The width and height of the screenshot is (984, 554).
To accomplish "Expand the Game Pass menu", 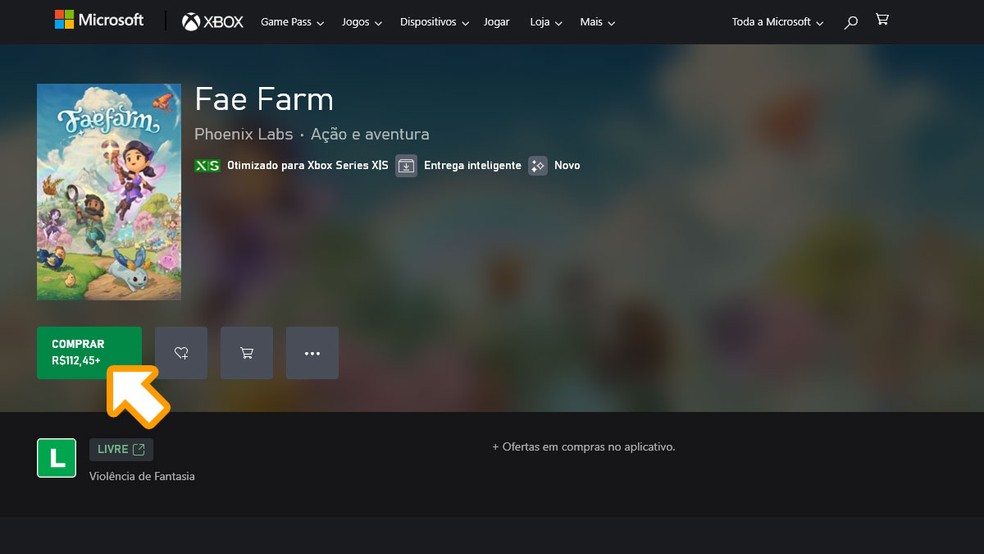I will pos(292,22).
